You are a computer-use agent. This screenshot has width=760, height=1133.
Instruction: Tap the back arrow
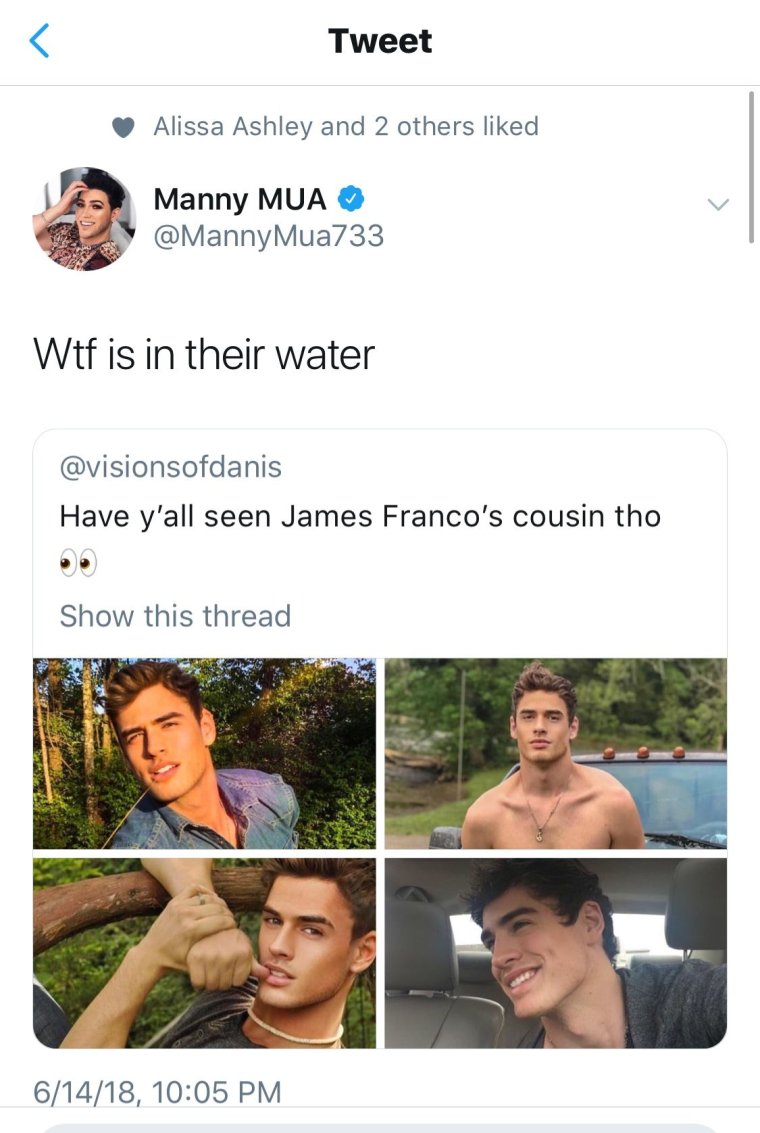tap(40, 41)
